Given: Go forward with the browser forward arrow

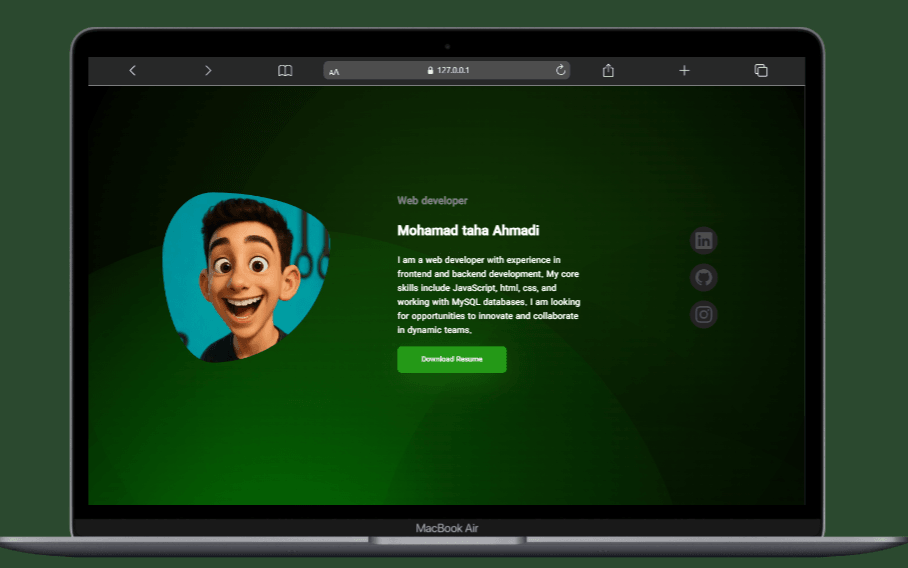Looking at the screenshot, I should click(x=208, y=71).
